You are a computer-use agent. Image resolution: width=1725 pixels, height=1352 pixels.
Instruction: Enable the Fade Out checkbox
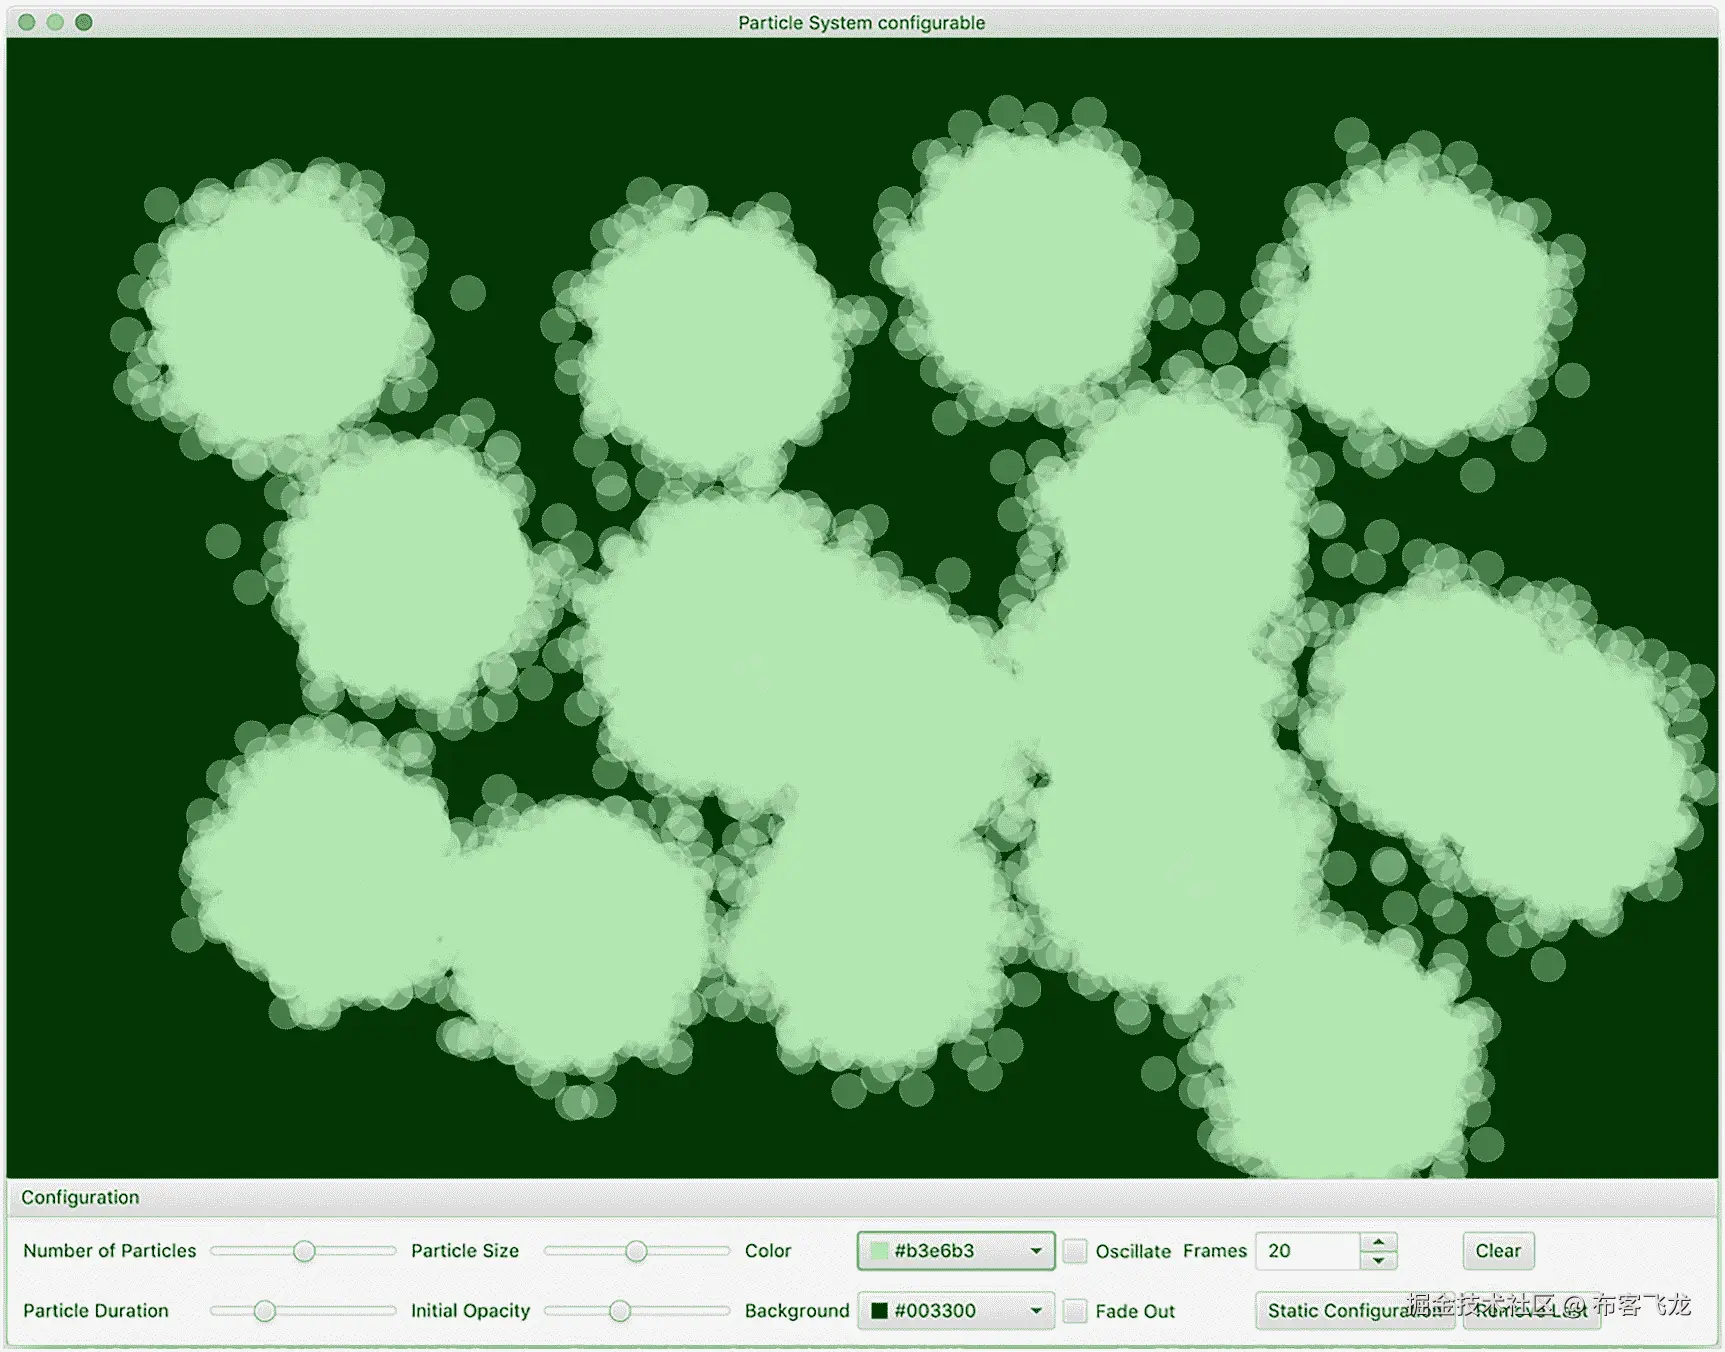1075,1311
